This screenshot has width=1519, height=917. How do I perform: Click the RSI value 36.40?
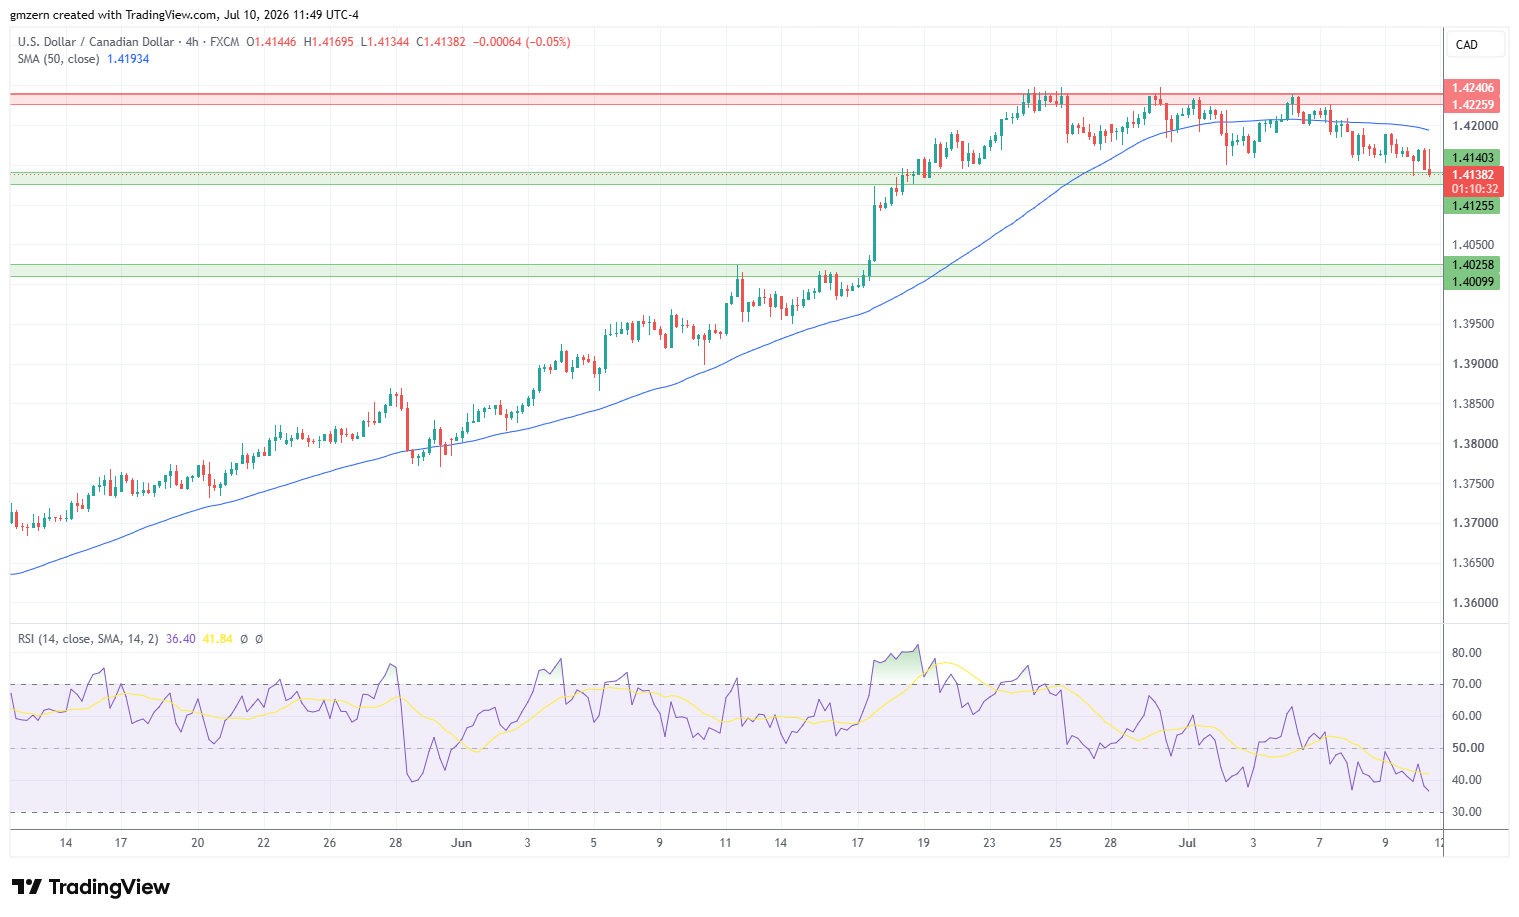181,639
